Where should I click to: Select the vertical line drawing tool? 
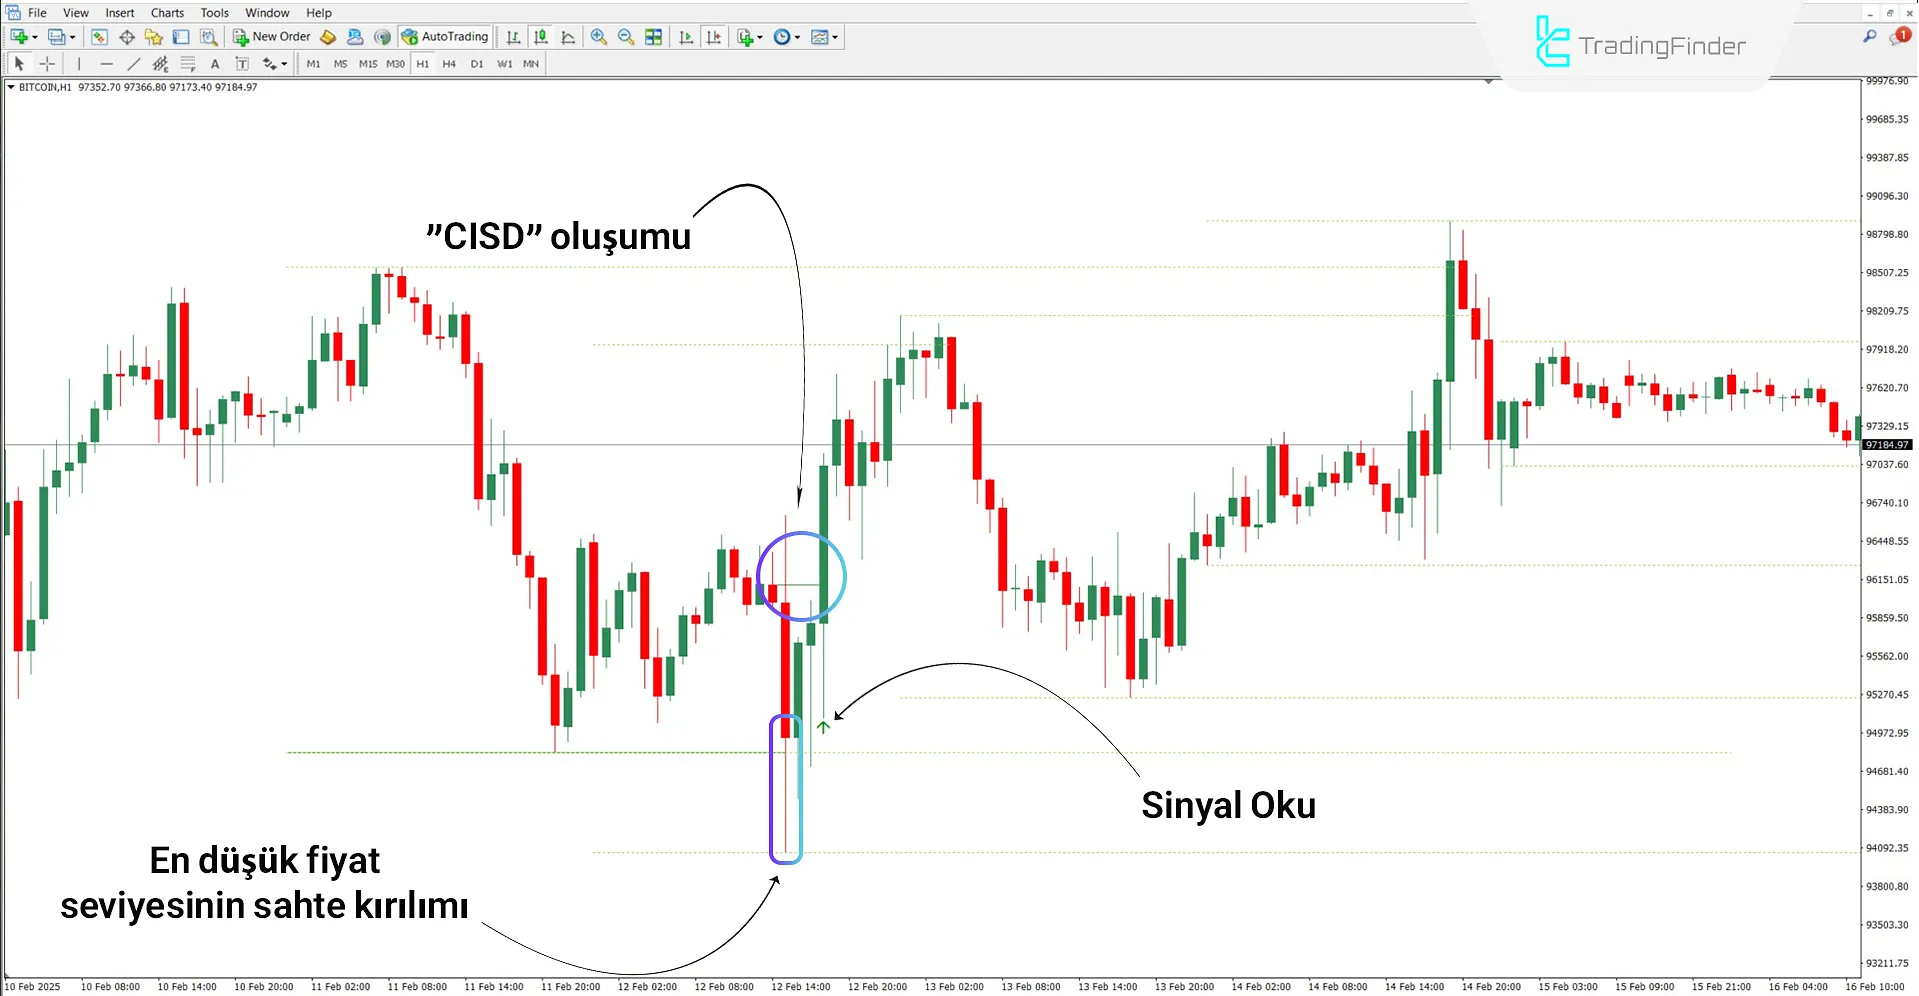pyautogui.click(x=79, y=64)
